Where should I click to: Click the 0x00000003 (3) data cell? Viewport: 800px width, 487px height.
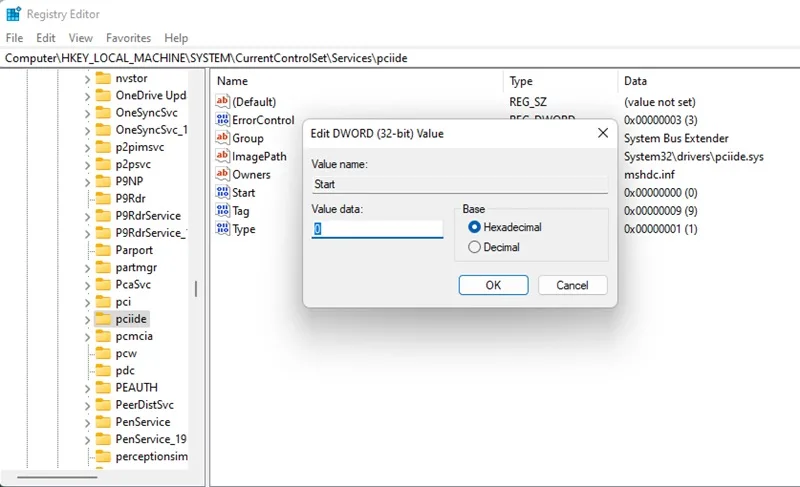point(660,120)
